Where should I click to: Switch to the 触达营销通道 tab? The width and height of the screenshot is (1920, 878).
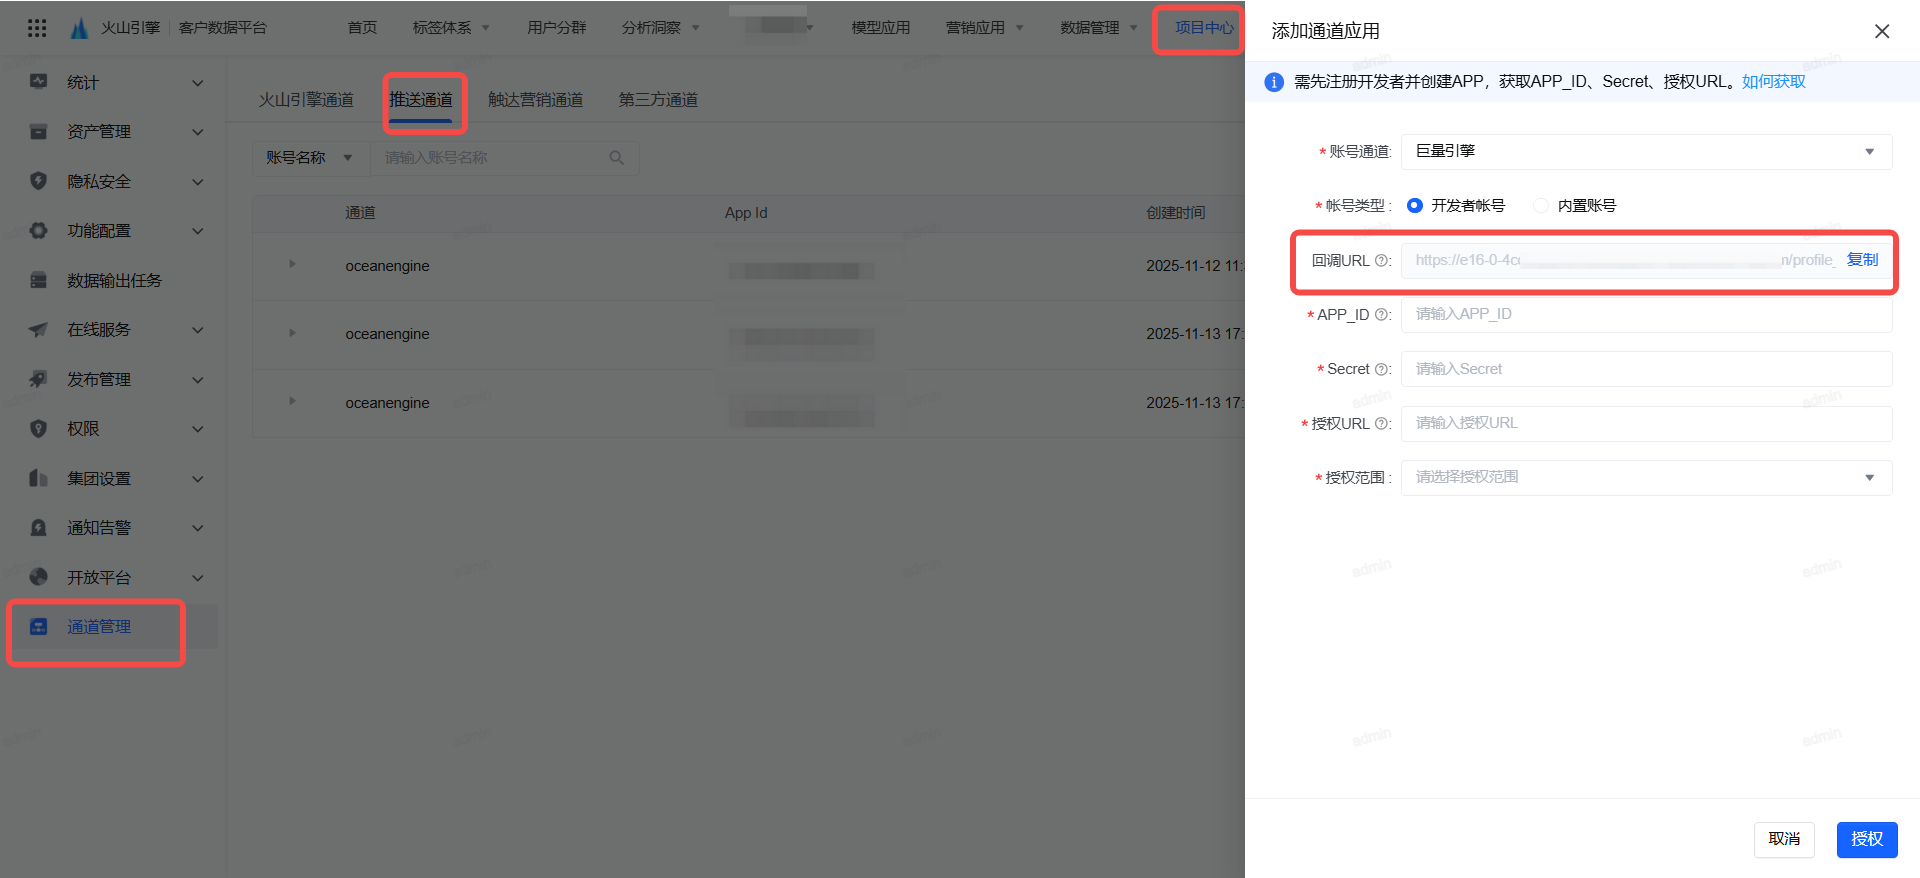tap(535, 100)
